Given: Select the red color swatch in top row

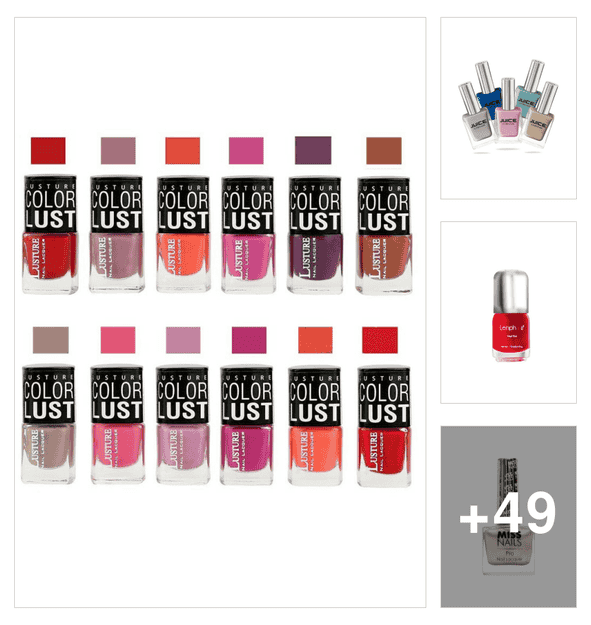Looking at the screenshot, I should (48, 151).
